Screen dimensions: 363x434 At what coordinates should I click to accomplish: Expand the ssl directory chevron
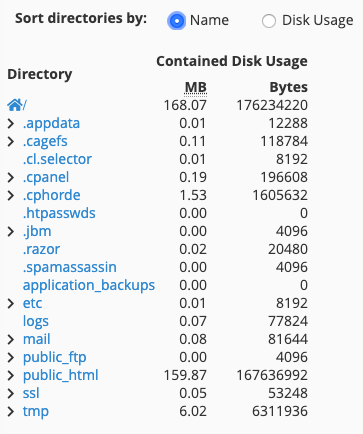coord(11,394)
